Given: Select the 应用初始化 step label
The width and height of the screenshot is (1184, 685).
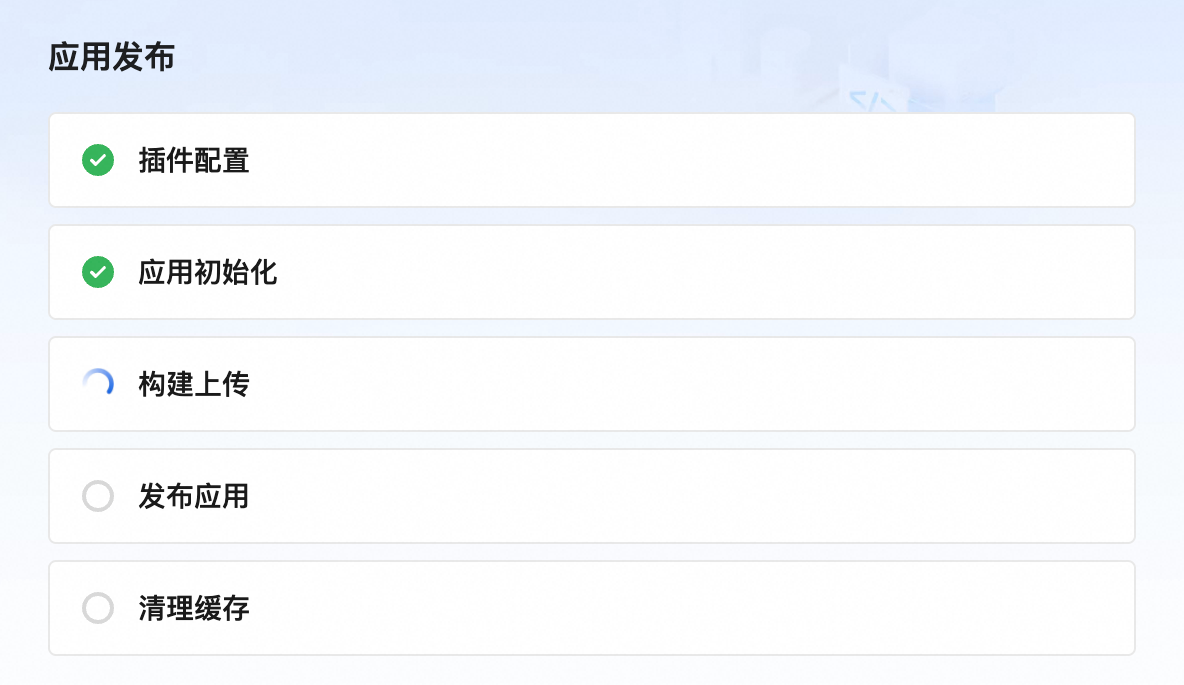Looking at the screenshot, I should 208,272.
